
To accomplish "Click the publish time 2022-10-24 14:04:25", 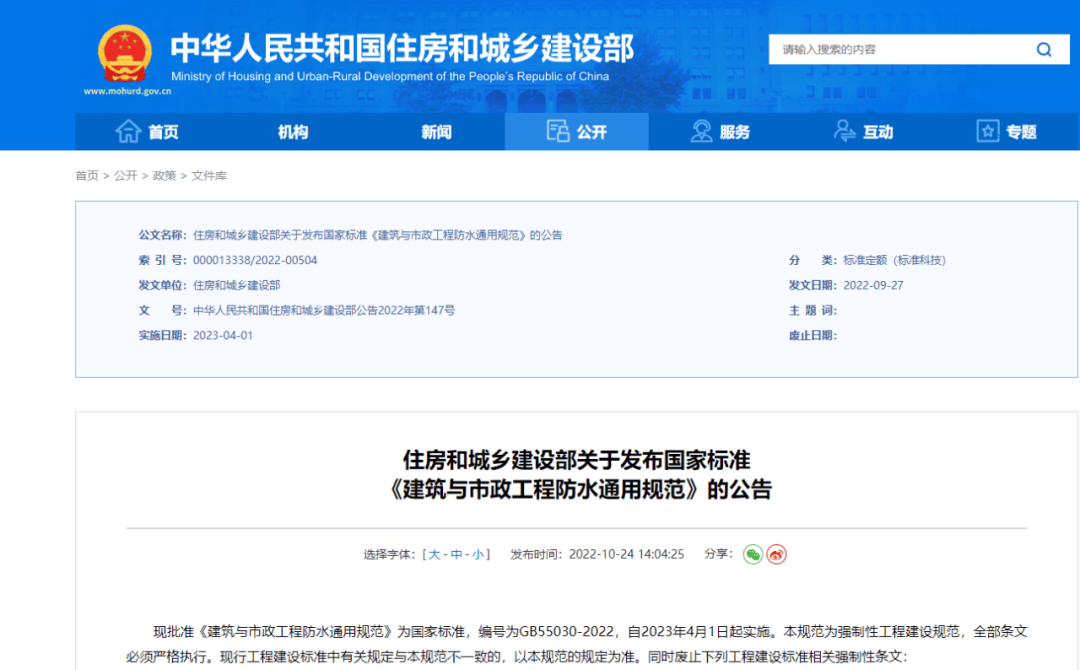I will (x=626, y=554).
